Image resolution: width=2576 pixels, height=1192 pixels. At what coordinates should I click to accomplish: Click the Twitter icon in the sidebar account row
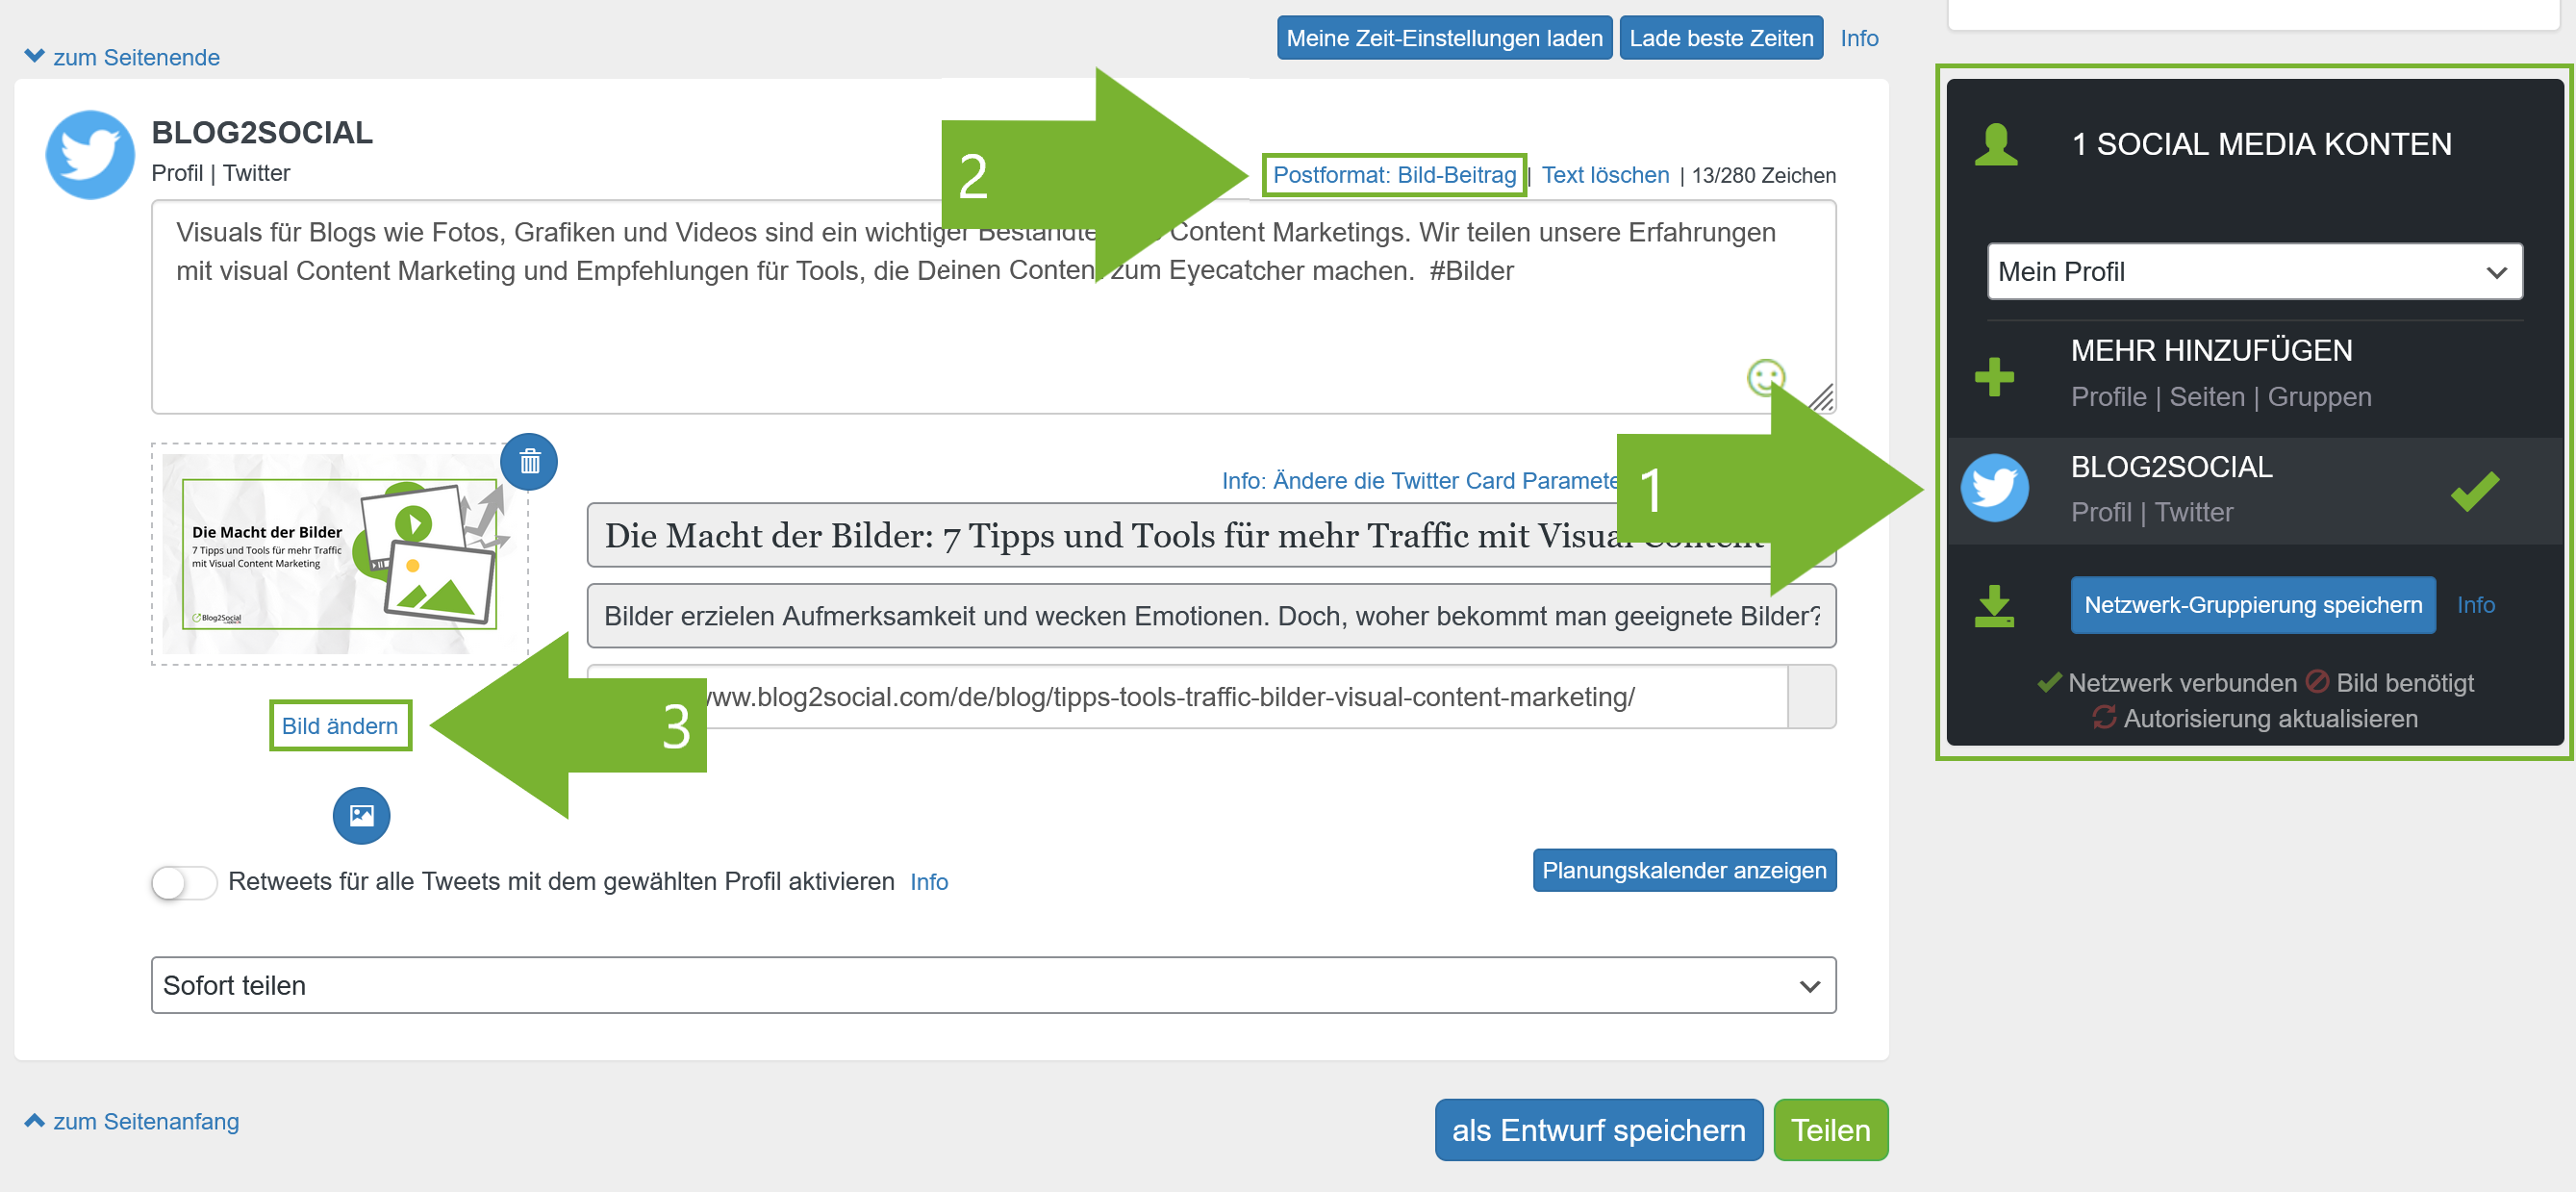(1994, 488)
